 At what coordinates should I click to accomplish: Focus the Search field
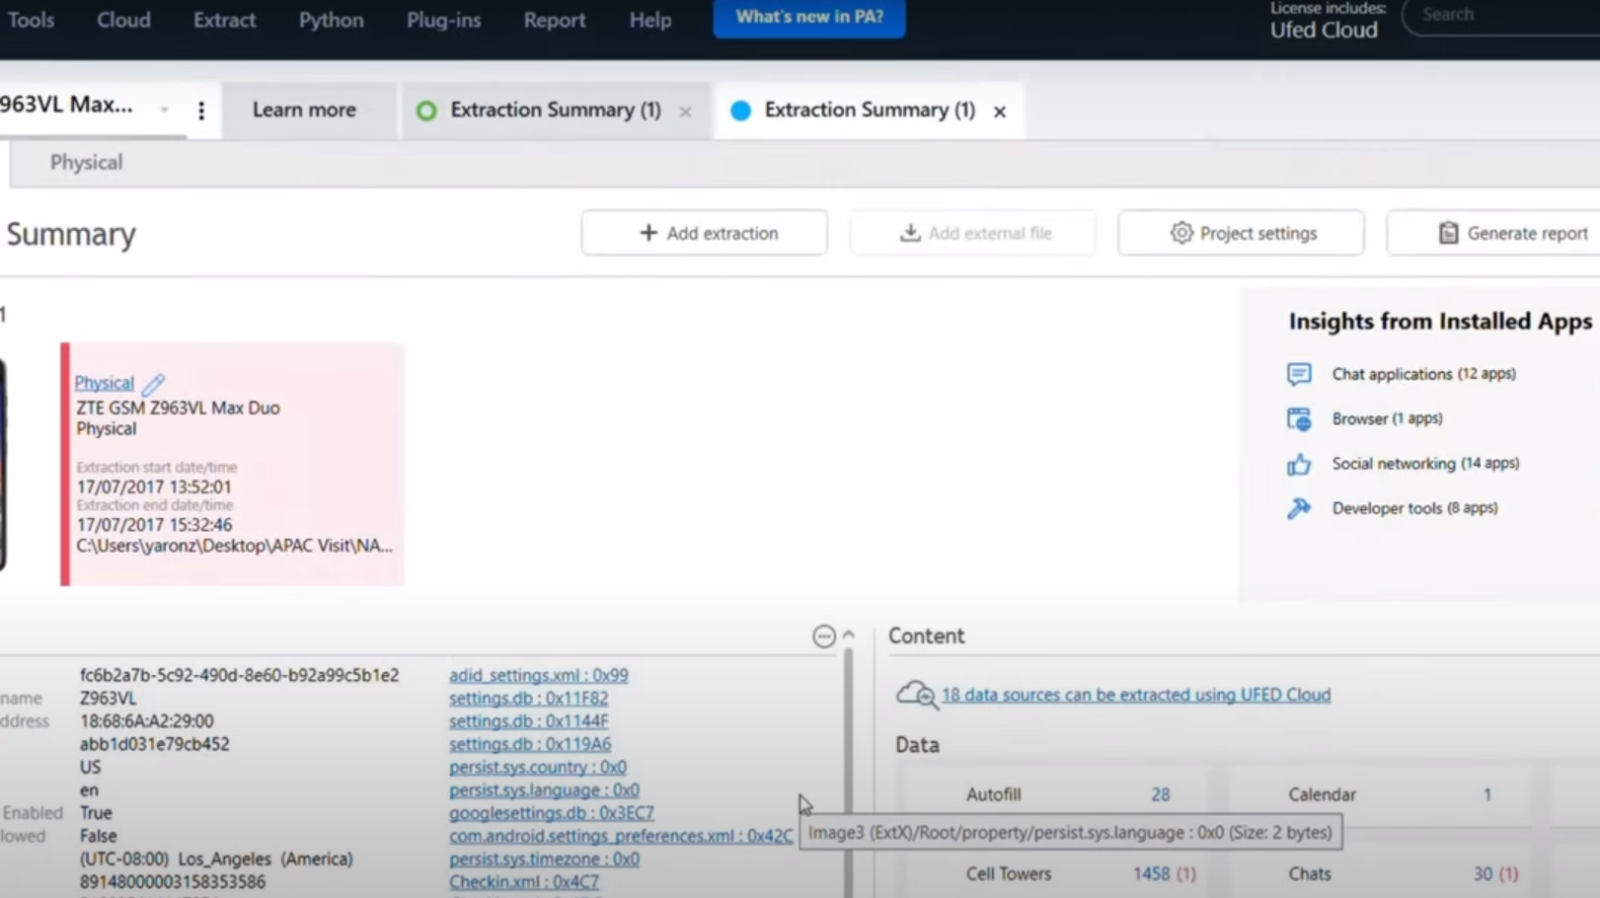click(1500, 15)
